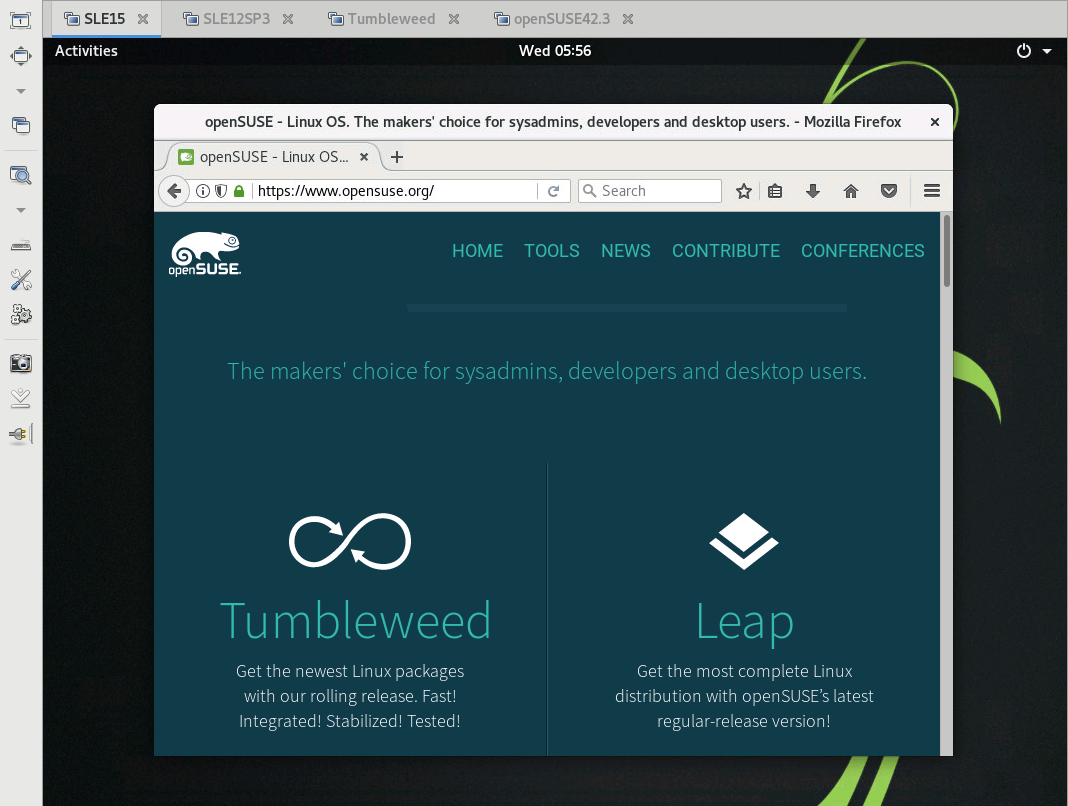
Task: Click the Firefox back arrow button
Action: (x=174, y=191)
